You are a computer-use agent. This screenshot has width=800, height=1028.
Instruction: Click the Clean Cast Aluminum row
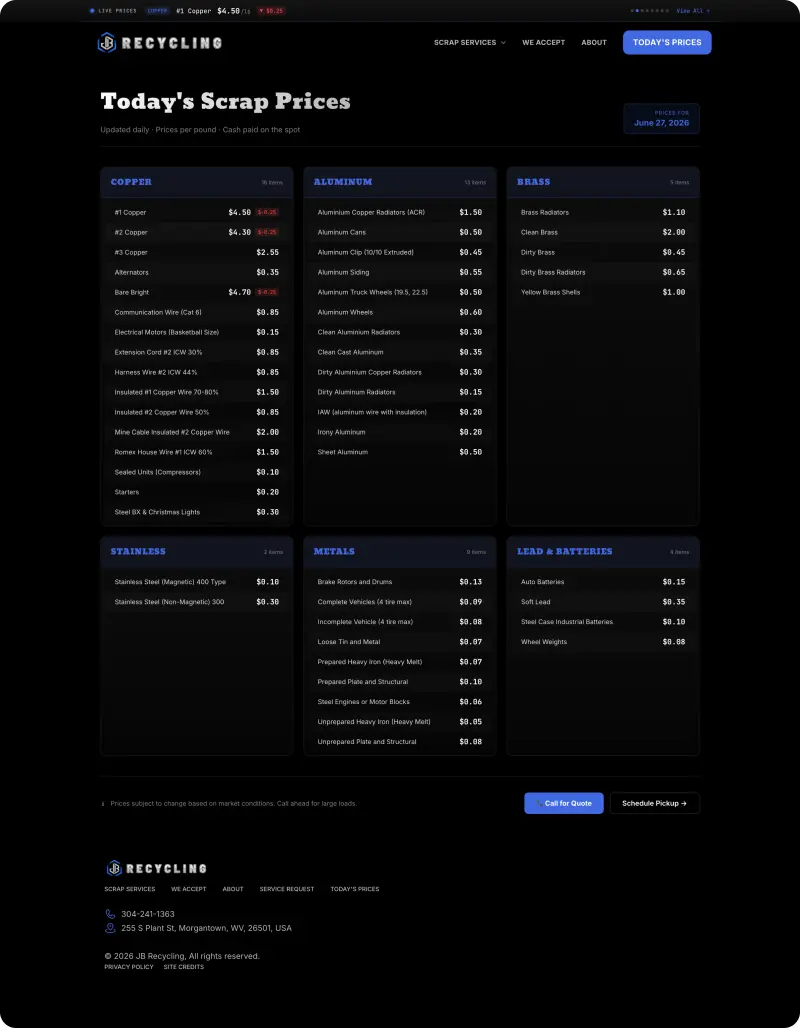400,352
